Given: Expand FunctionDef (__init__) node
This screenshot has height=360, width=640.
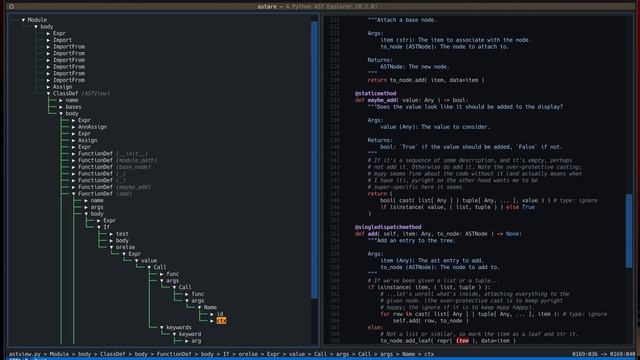Looking at the screenshot, I should pos(74,154).
